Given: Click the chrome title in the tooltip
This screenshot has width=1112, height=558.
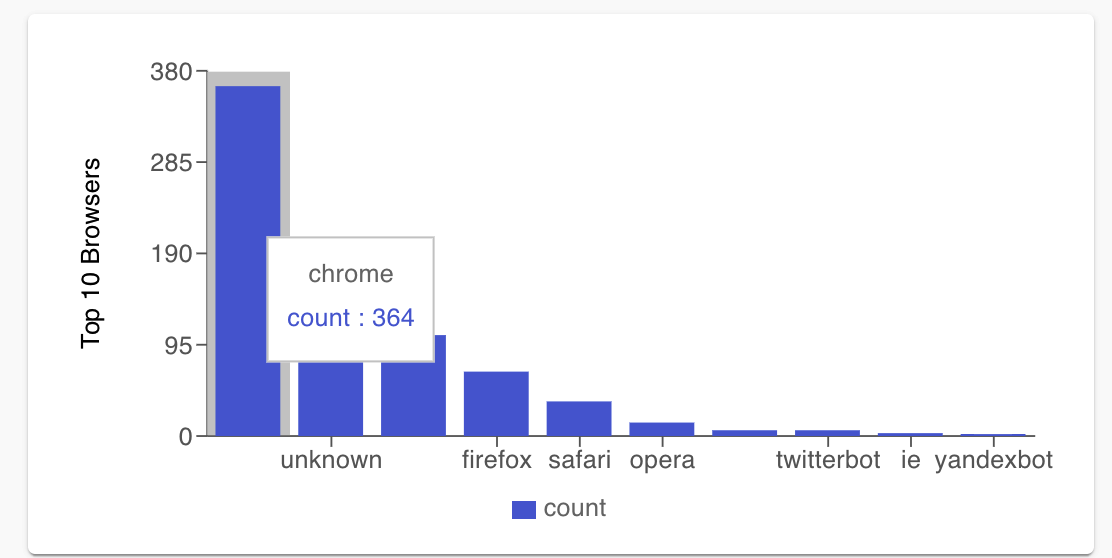Looking at the screenshot, I should (x=350, y=274).
